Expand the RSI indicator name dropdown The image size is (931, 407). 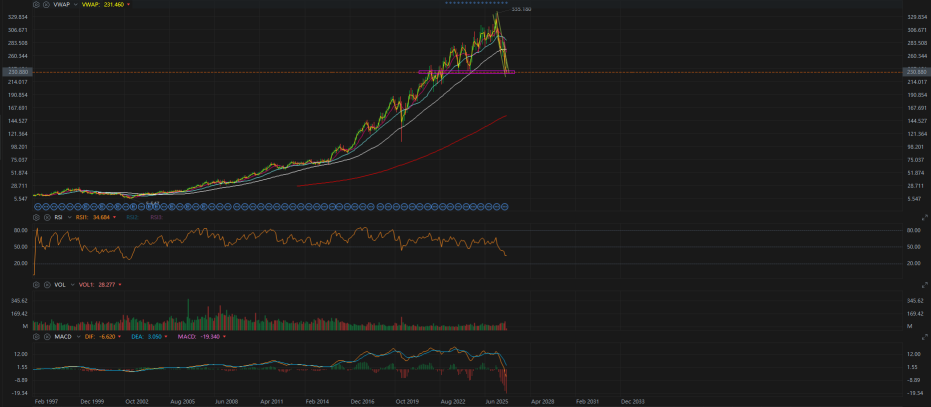pyautogui.click(x=69, y=217)
